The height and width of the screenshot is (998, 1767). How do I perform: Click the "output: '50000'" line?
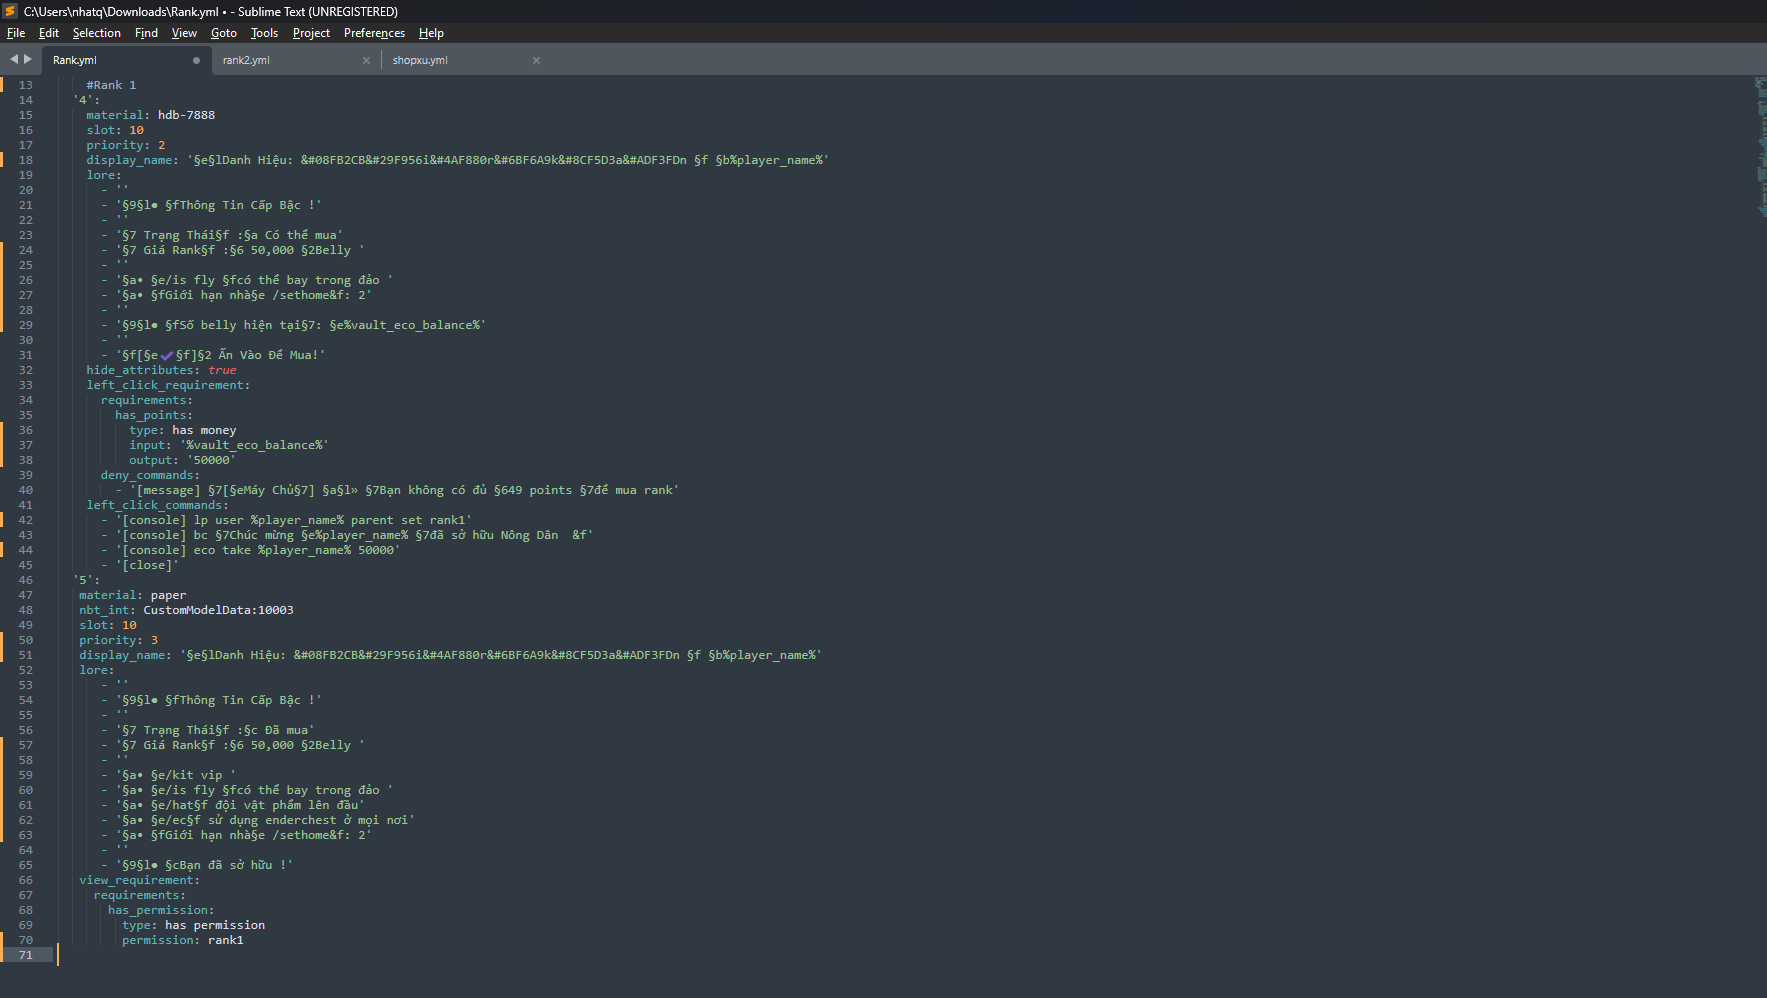click(x=183, y=460)
